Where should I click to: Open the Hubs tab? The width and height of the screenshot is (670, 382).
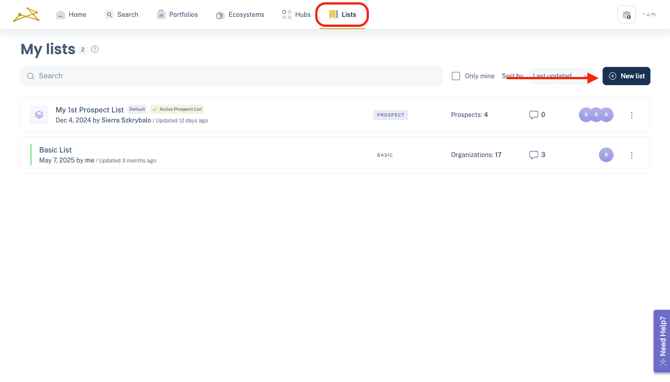coord(296,15)
